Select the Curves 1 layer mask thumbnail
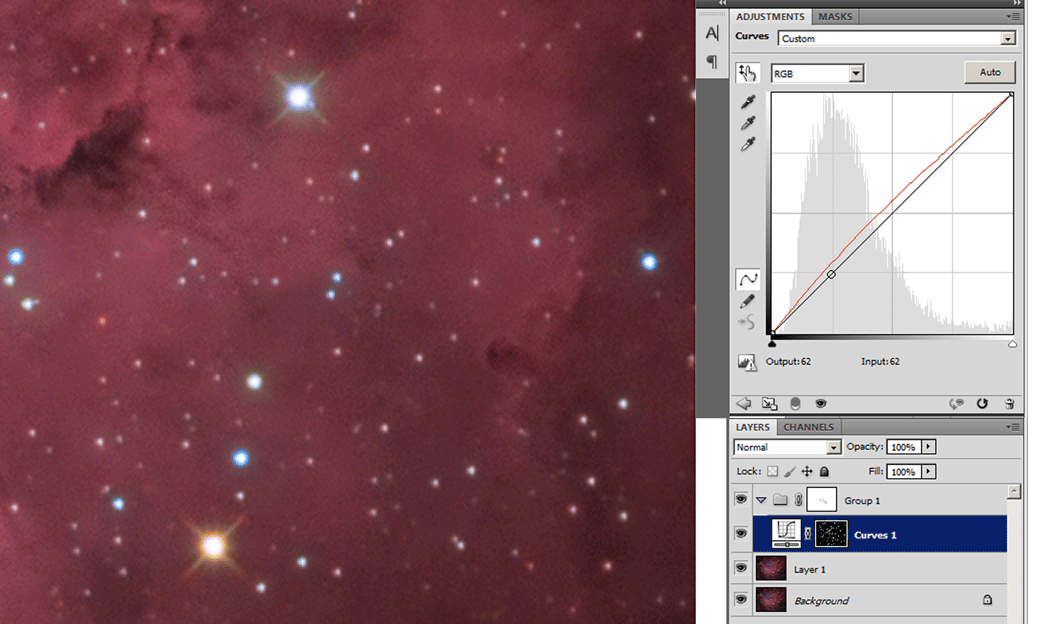Screen dimensions: 1044x624 point(832,534)
